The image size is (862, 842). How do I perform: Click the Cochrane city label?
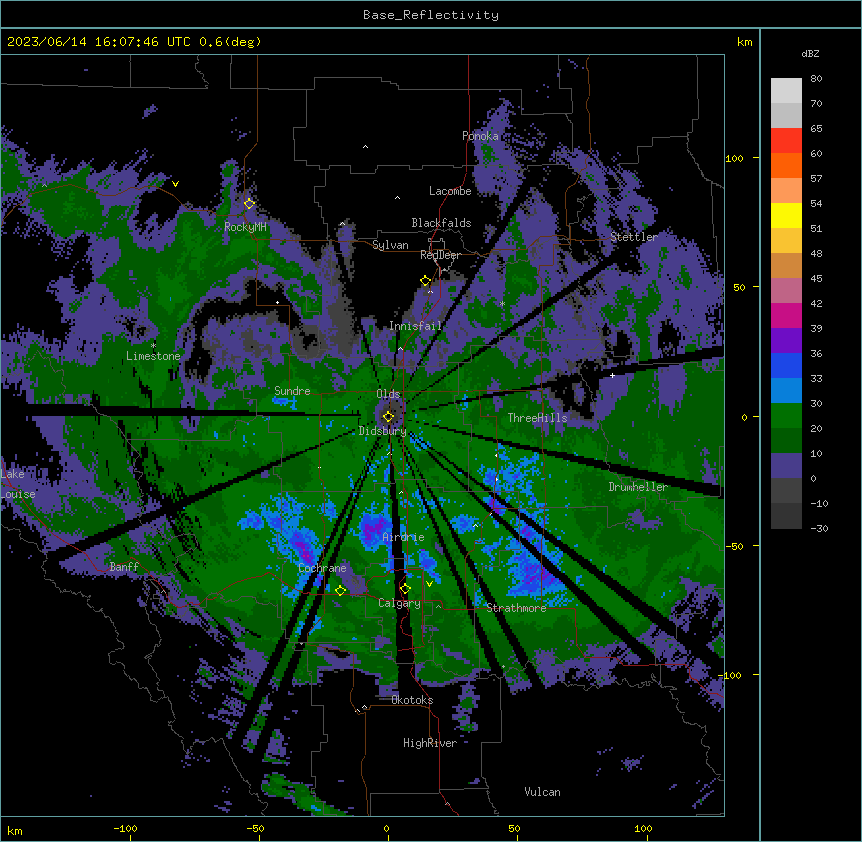(x=322, y=568)
